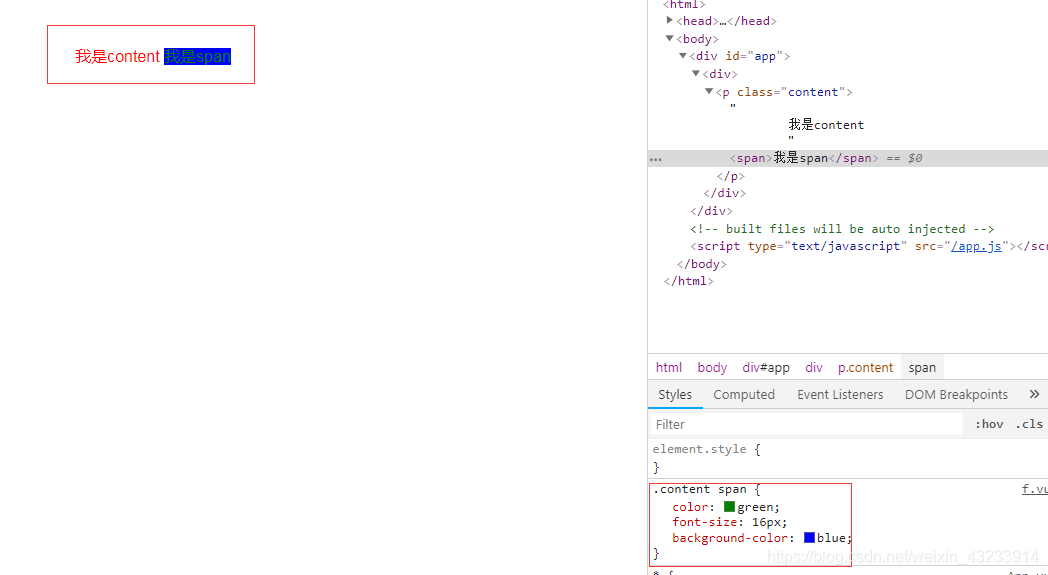Switch to the Computed tab
The height and width of the screenshot is (575, 1048).
tap(744, 394)
